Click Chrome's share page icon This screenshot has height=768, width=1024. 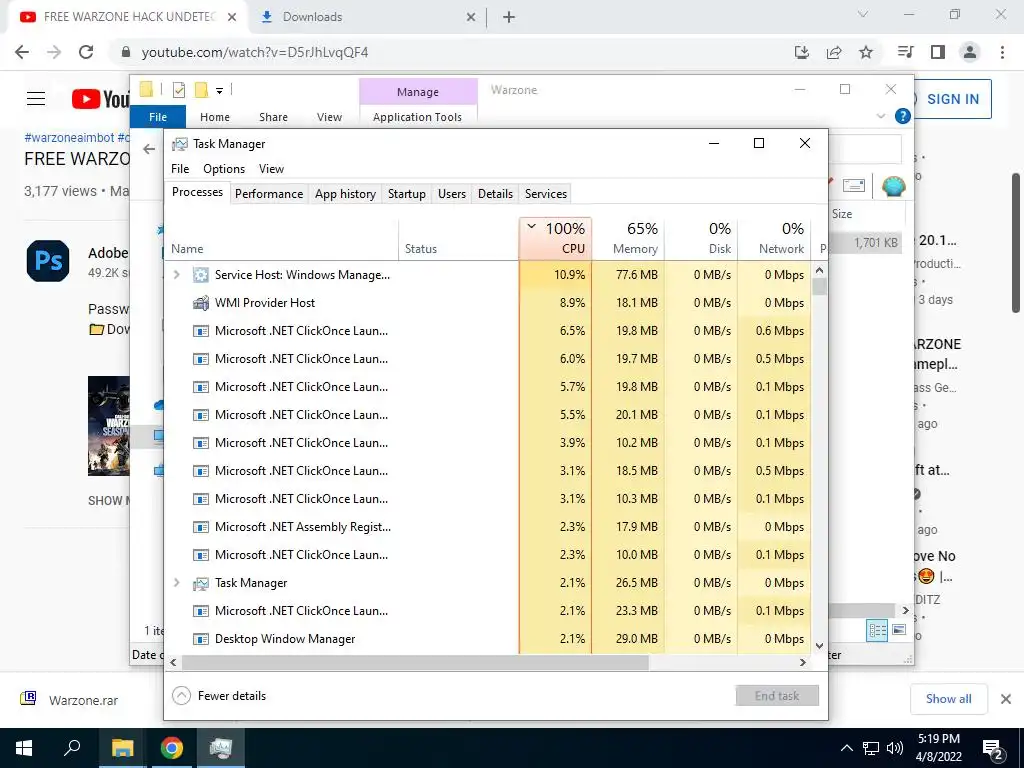(834, 52)
